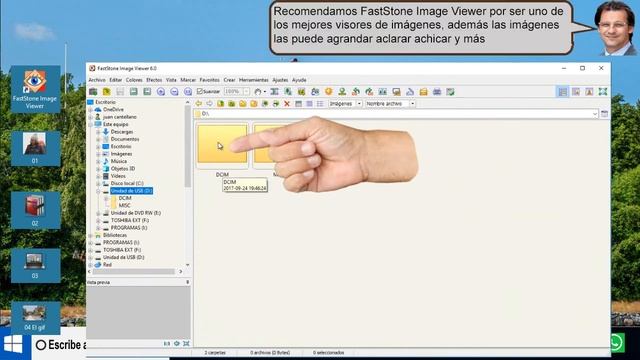Click the rotate right icon in toolbar

[x=369, y=92]
